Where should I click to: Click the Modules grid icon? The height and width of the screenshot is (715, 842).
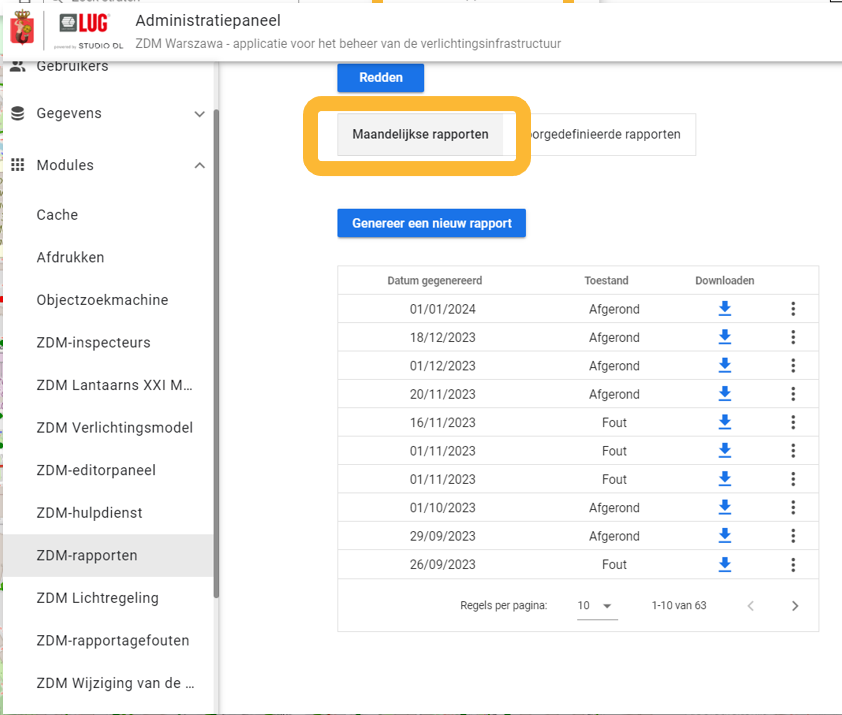(18, 165)
